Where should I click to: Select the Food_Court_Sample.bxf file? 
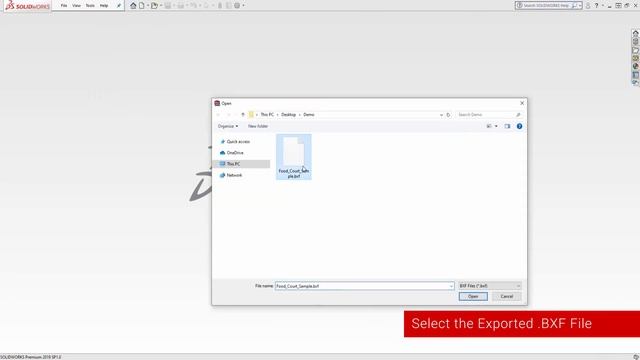293,157
